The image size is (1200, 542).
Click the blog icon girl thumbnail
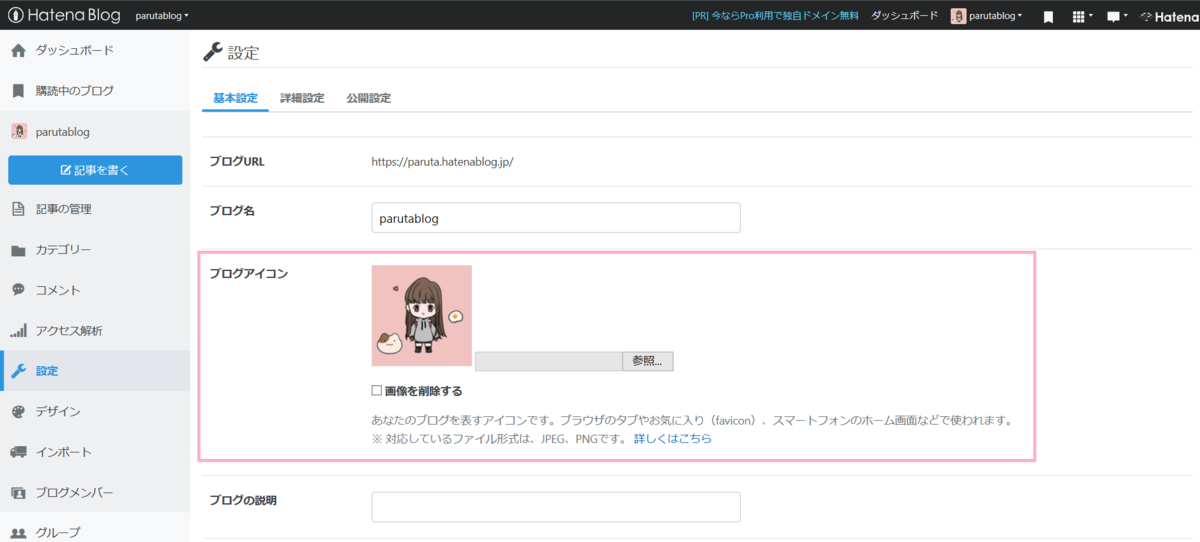(x=421, y=316)
